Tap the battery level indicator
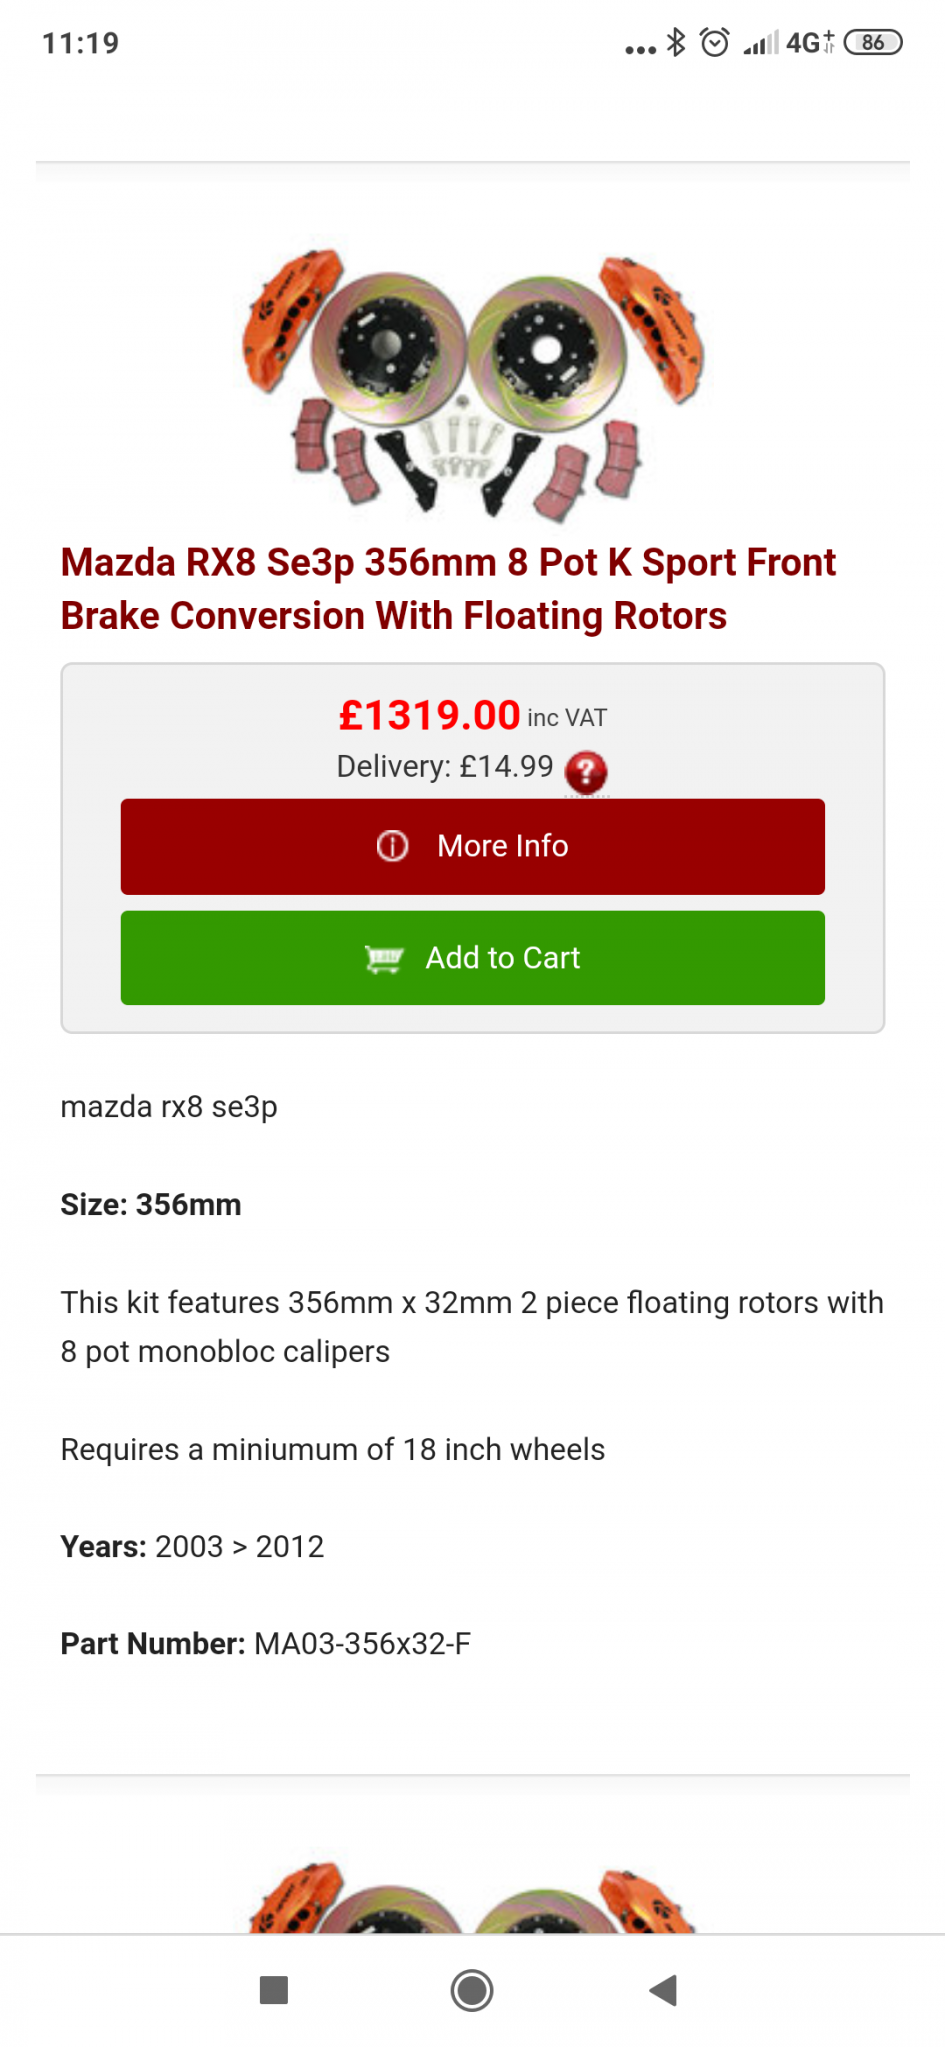The width and height of the screenshot is (945, 2047). (873, 43)
